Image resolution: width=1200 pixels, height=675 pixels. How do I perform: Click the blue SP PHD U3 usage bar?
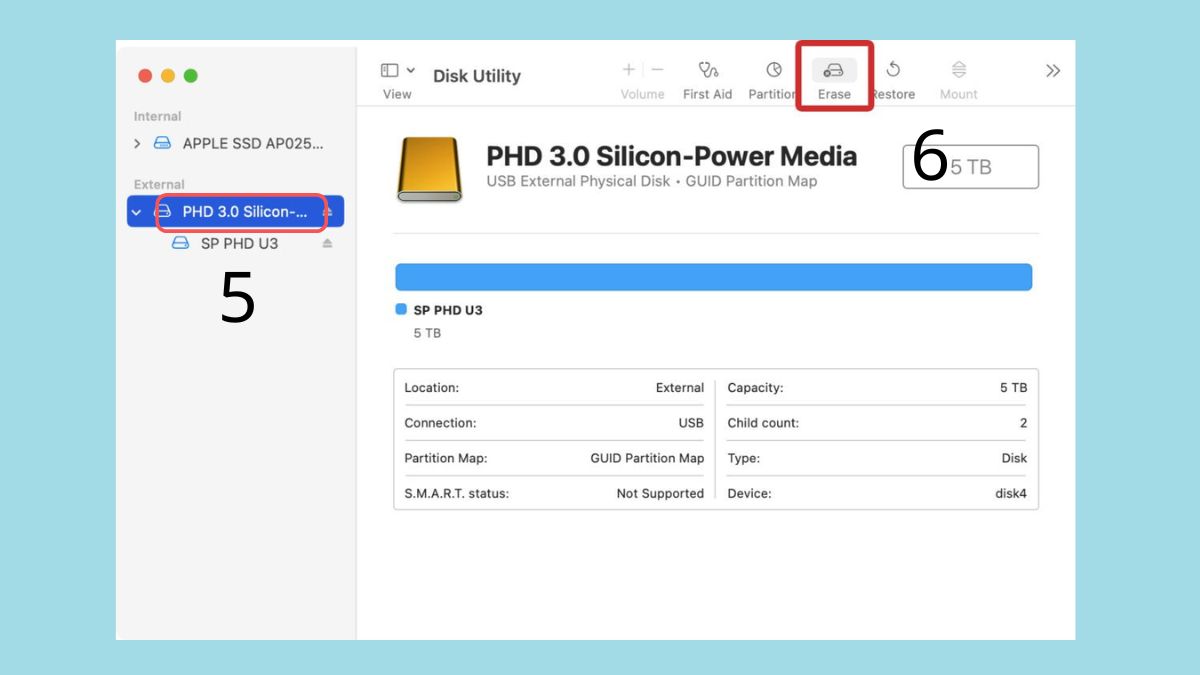coord(713,277)
